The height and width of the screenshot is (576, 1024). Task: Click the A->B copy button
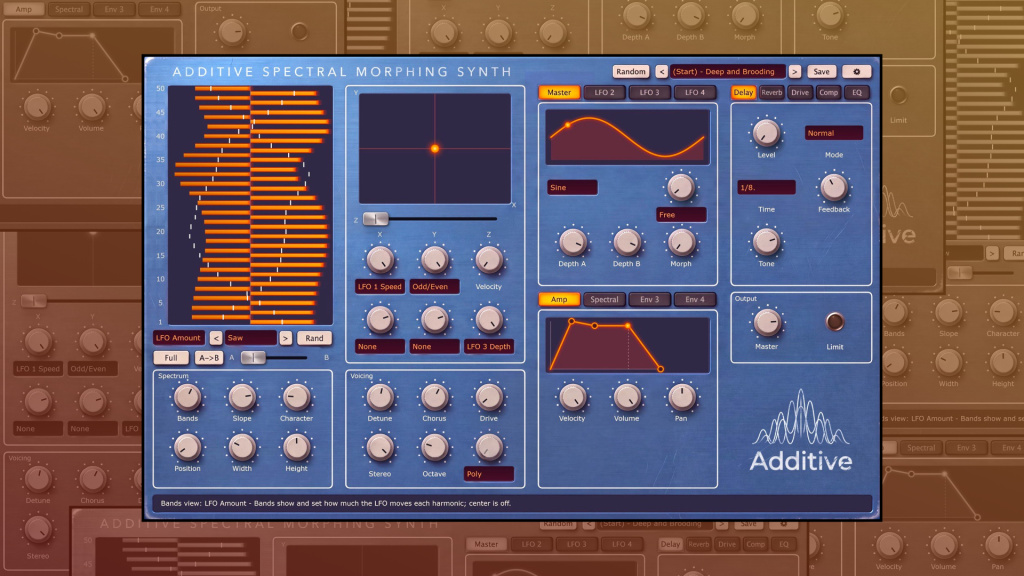[x=208, y=358]
